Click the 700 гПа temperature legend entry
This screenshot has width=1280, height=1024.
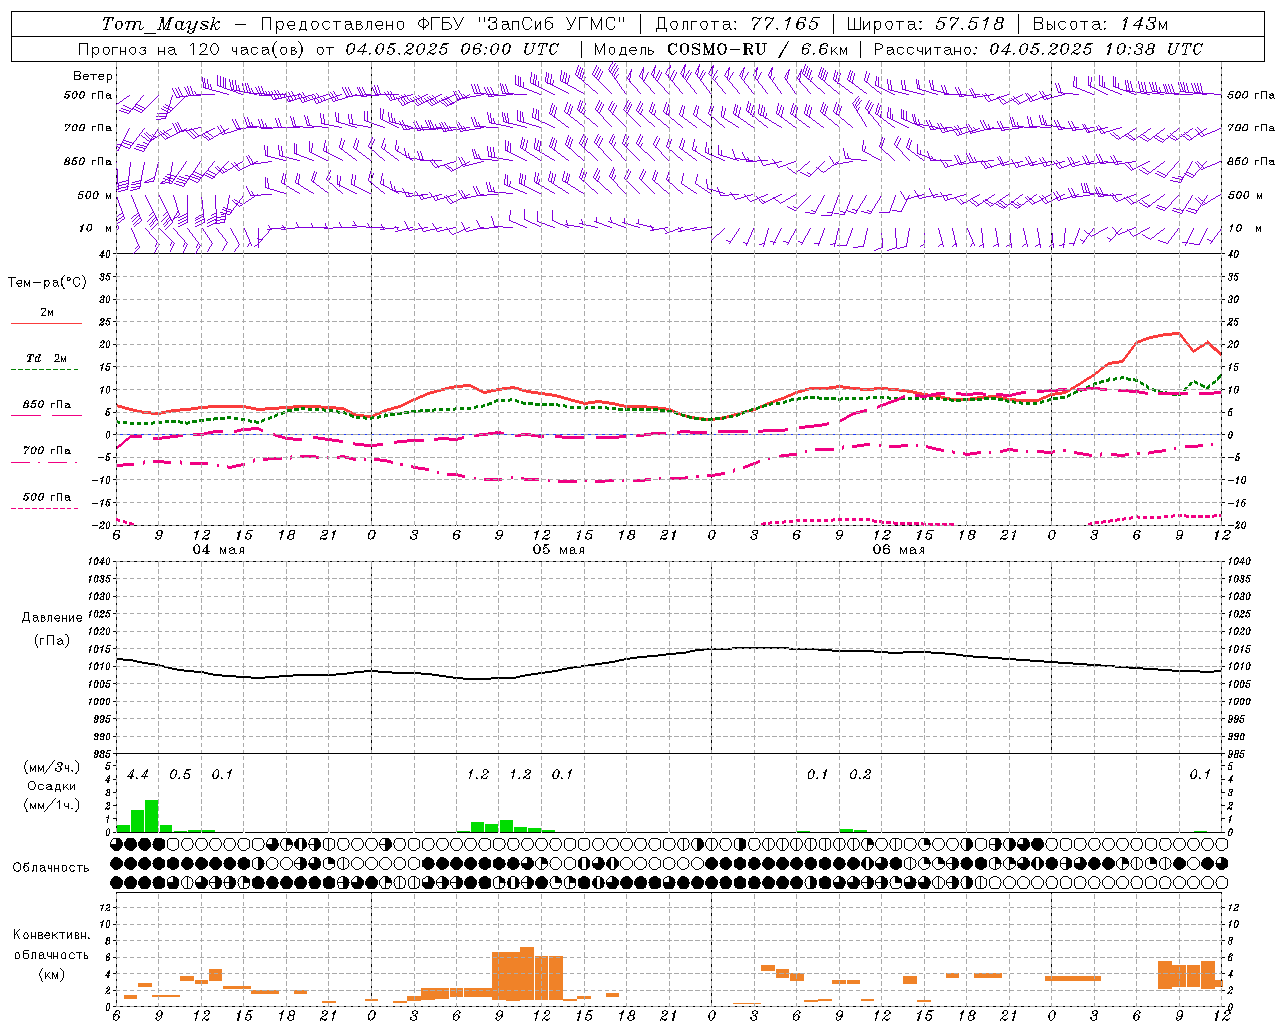pyautogui.click(x=46, y=451)
